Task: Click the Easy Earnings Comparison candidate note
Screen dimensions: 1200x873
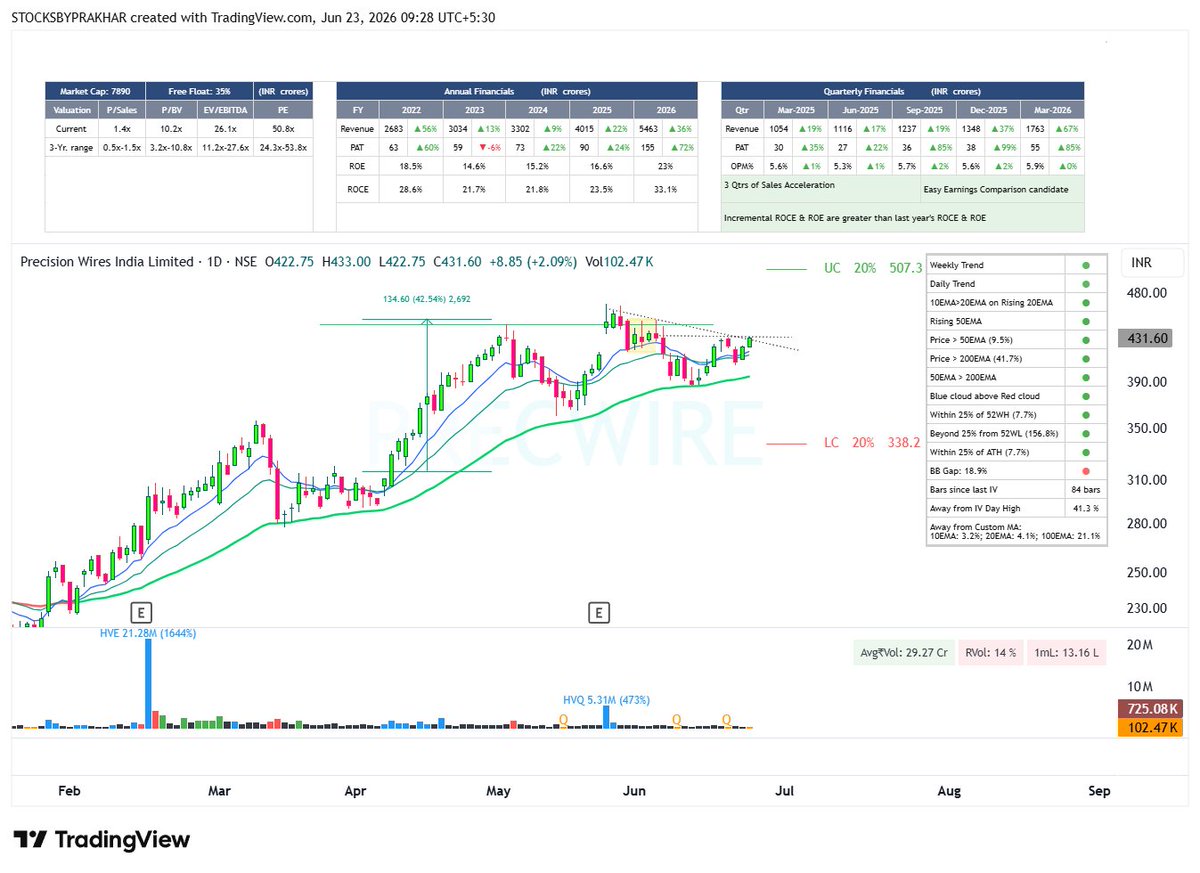Action: click(996, 189)
